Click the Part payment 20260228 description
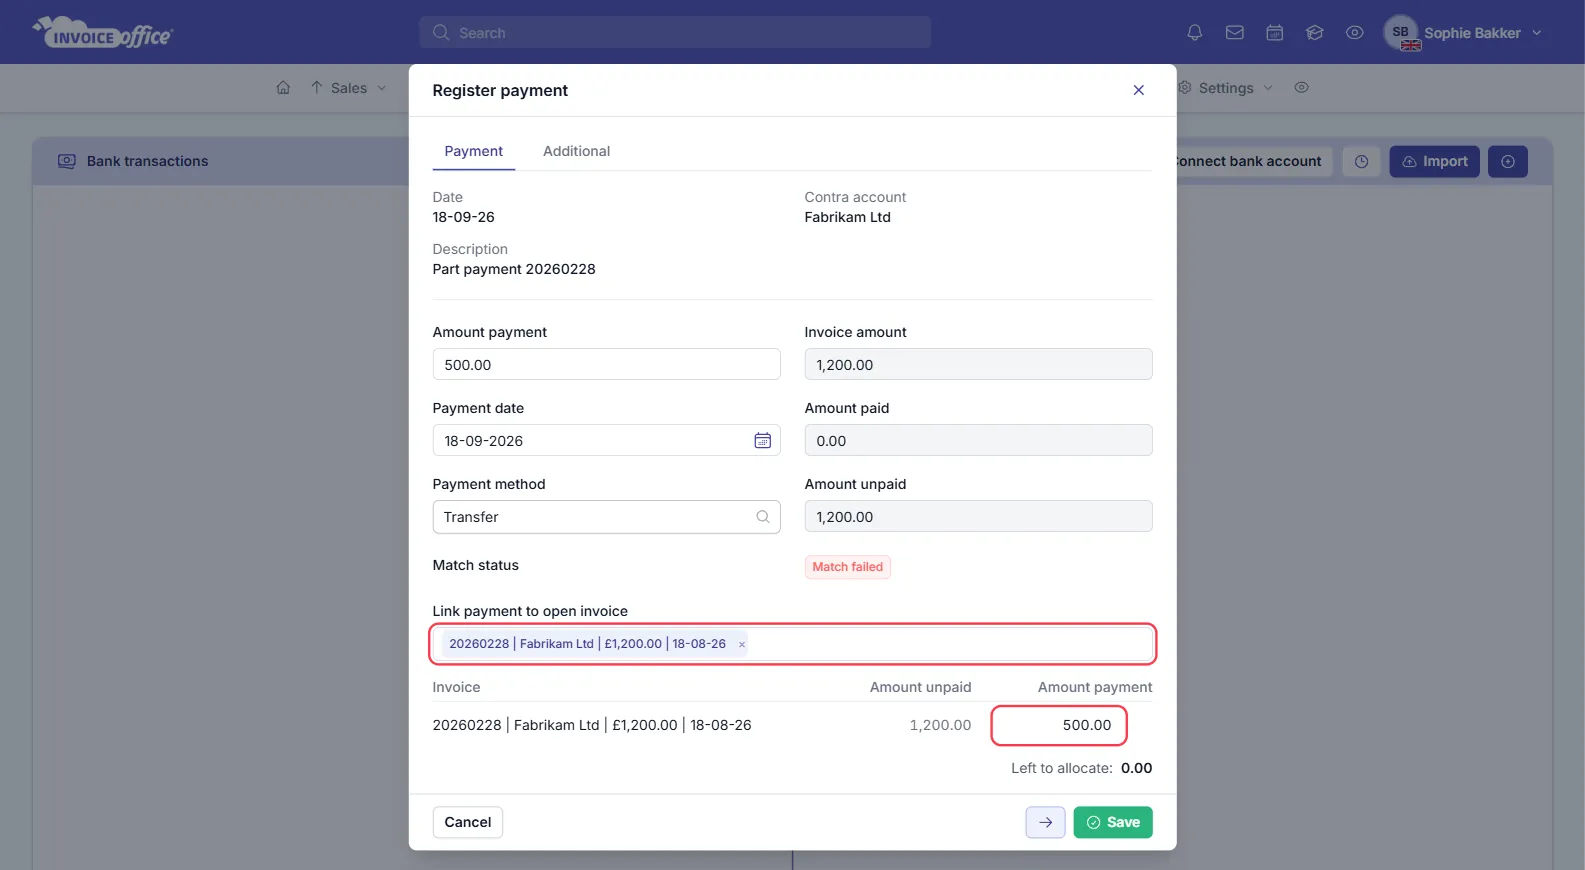The height and width of the screenshot is (870, 1585). (x=514, y=269)
